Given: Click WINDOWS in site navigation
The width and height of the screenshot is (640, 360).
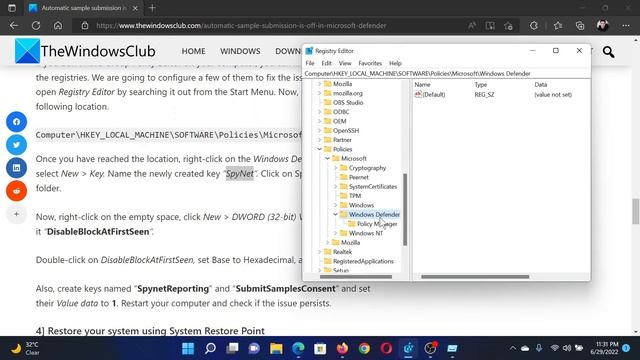Looking at the screenshot, I should tap(240, 51).
